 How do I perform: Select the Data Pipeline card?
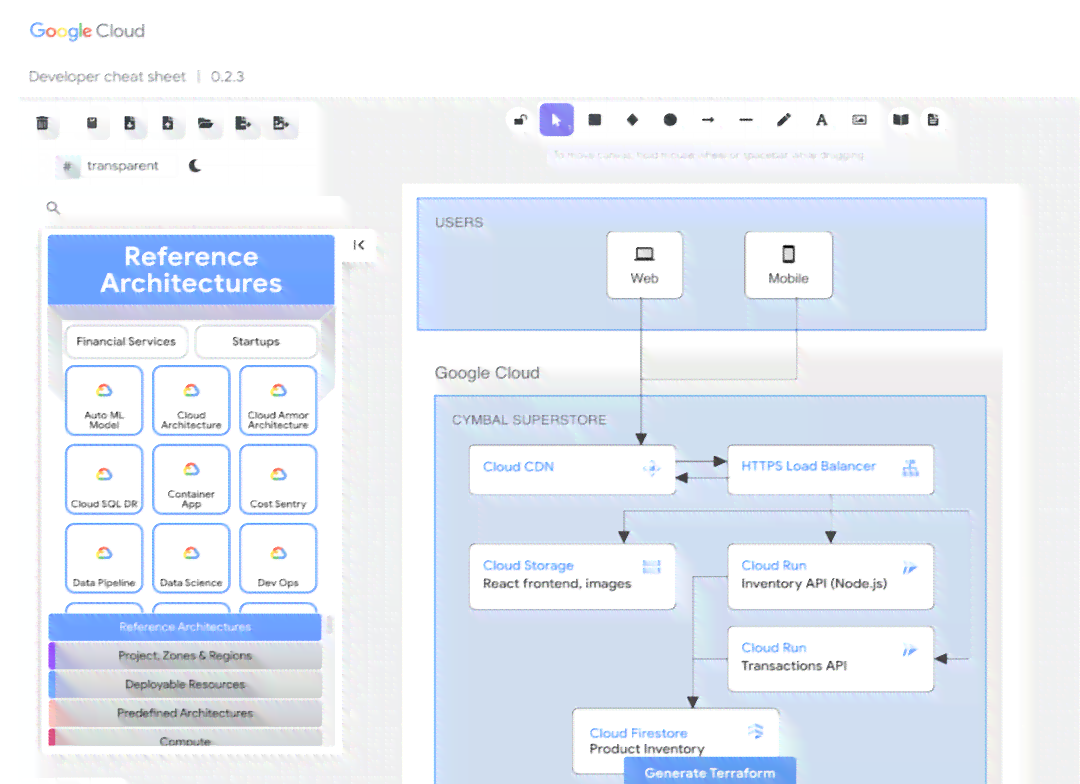104,558
